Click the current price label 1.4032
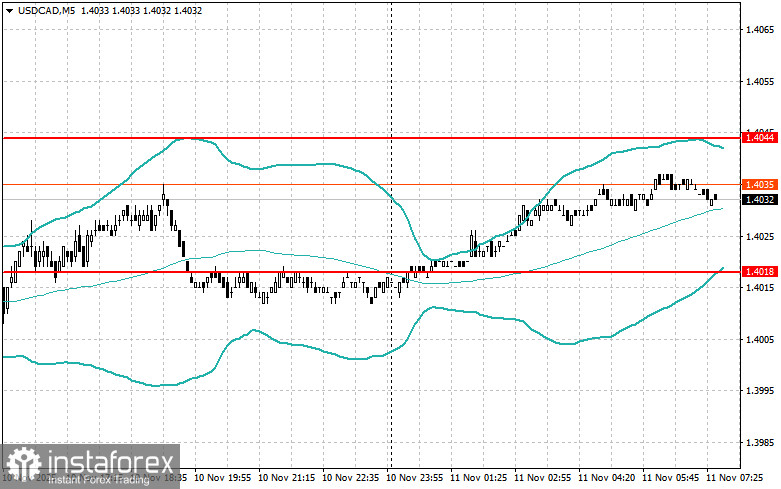 759,200
